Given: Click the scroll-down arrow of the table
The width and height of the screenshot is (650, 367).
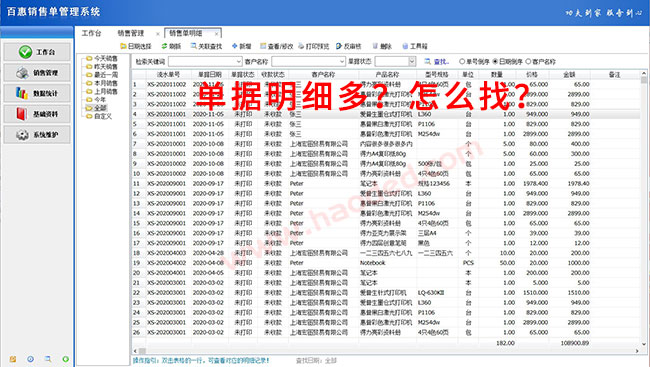Looking at the screenshot, I should [643, 344].
